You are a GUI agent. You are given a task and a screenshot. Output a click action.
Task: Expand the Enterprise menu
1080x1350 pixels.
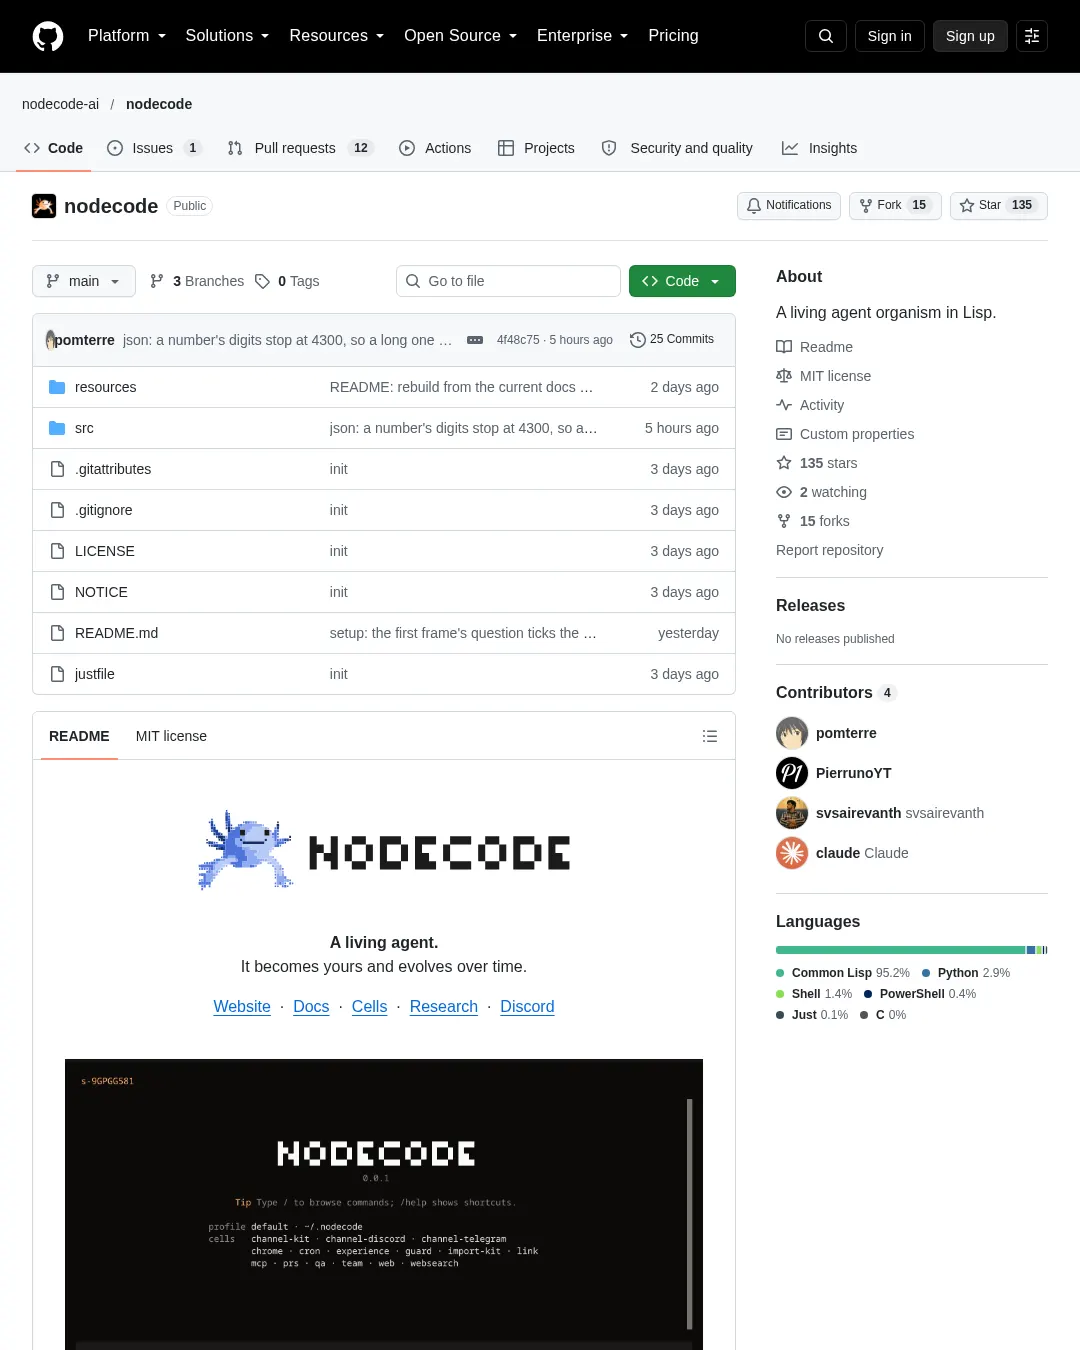[x=583, y=36]
